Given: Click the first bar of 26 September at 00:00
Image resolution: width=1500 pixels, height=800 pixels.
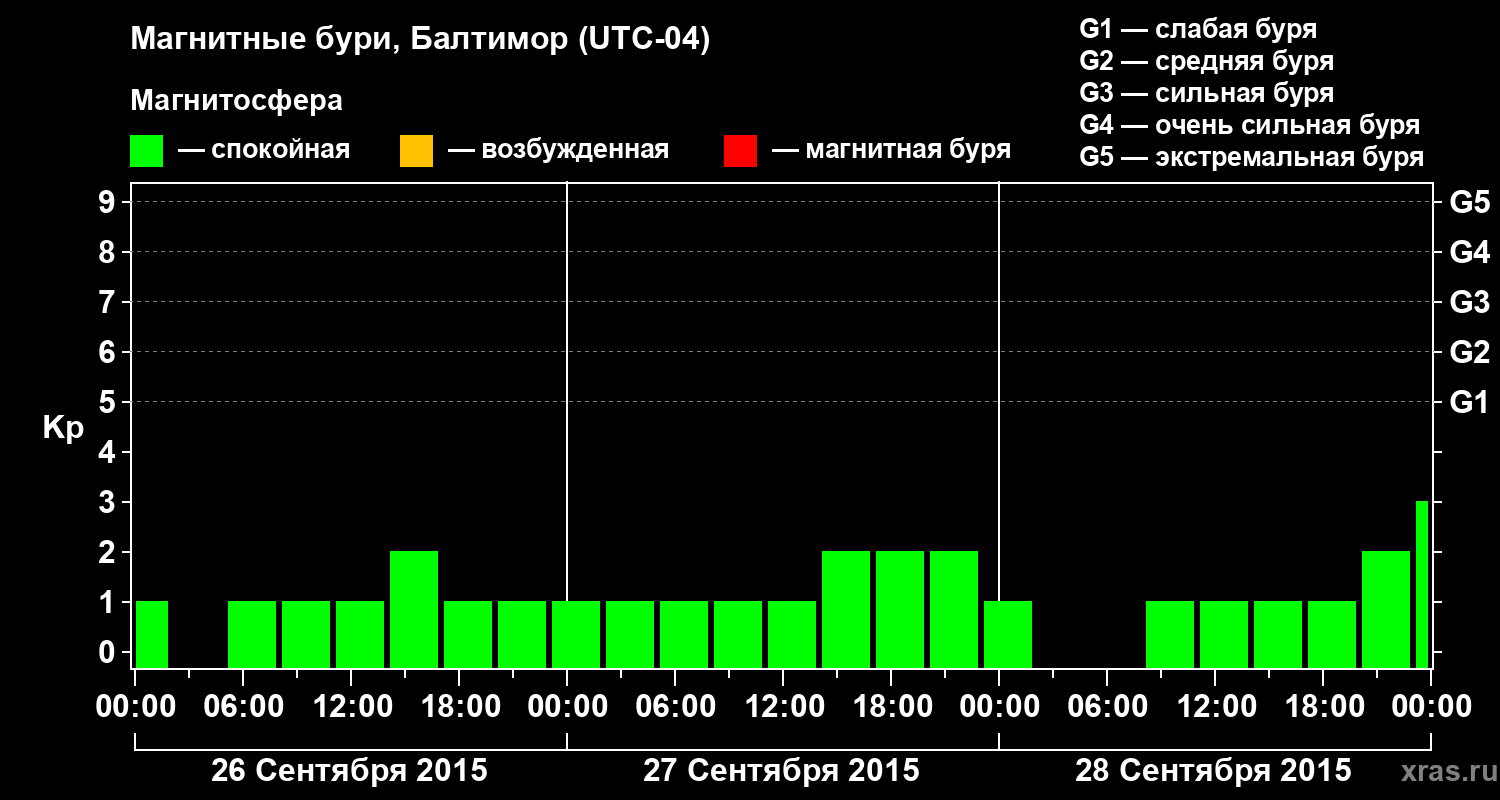Looking at the screenshot, I should pos(152,634).
